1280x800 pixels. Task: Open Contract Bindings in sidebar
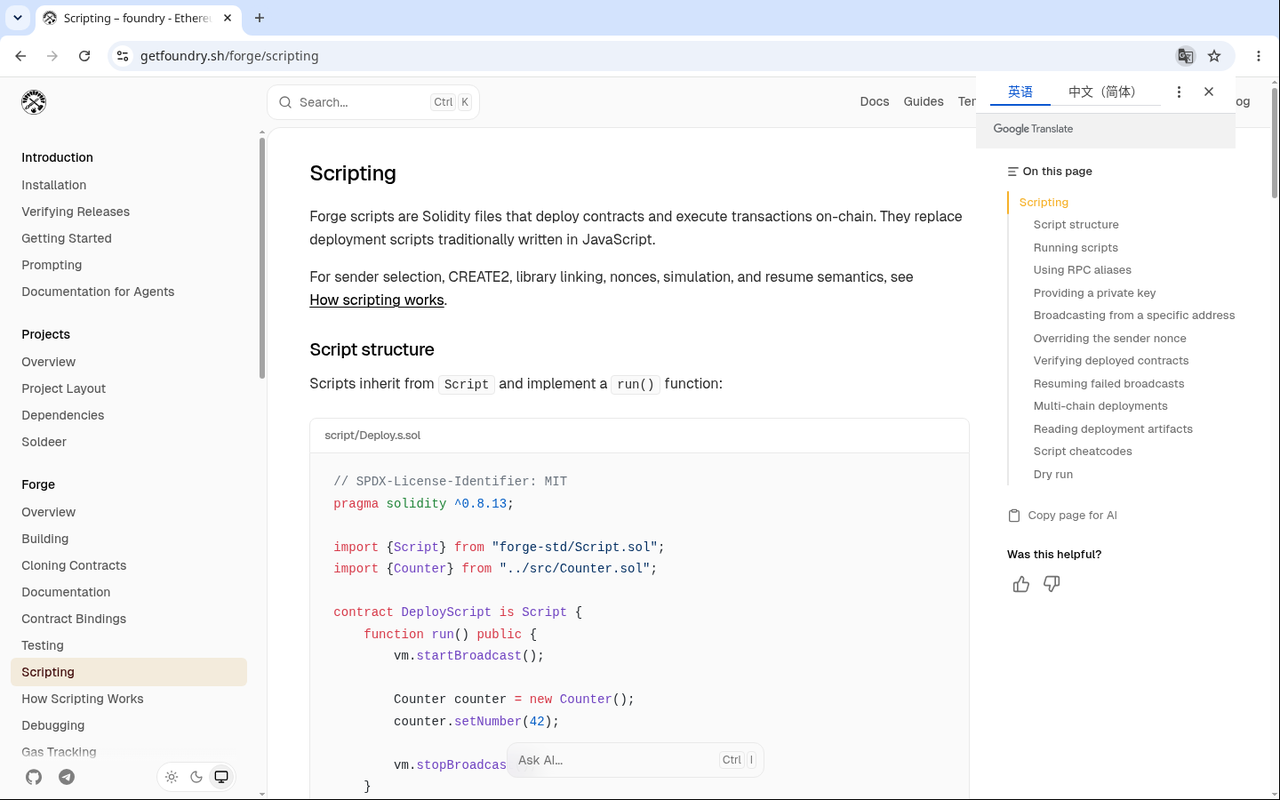tap(74, 619)
